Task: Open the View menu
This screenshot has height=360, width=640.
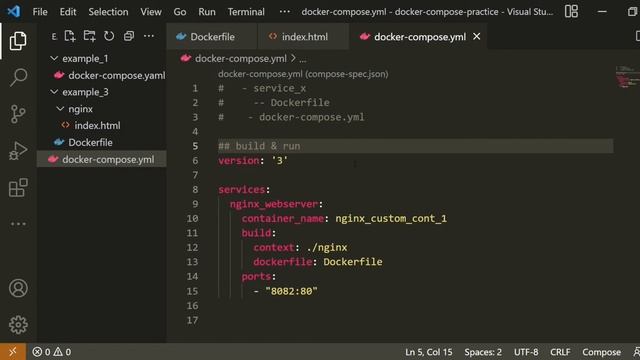Action: tap(151, 12)
